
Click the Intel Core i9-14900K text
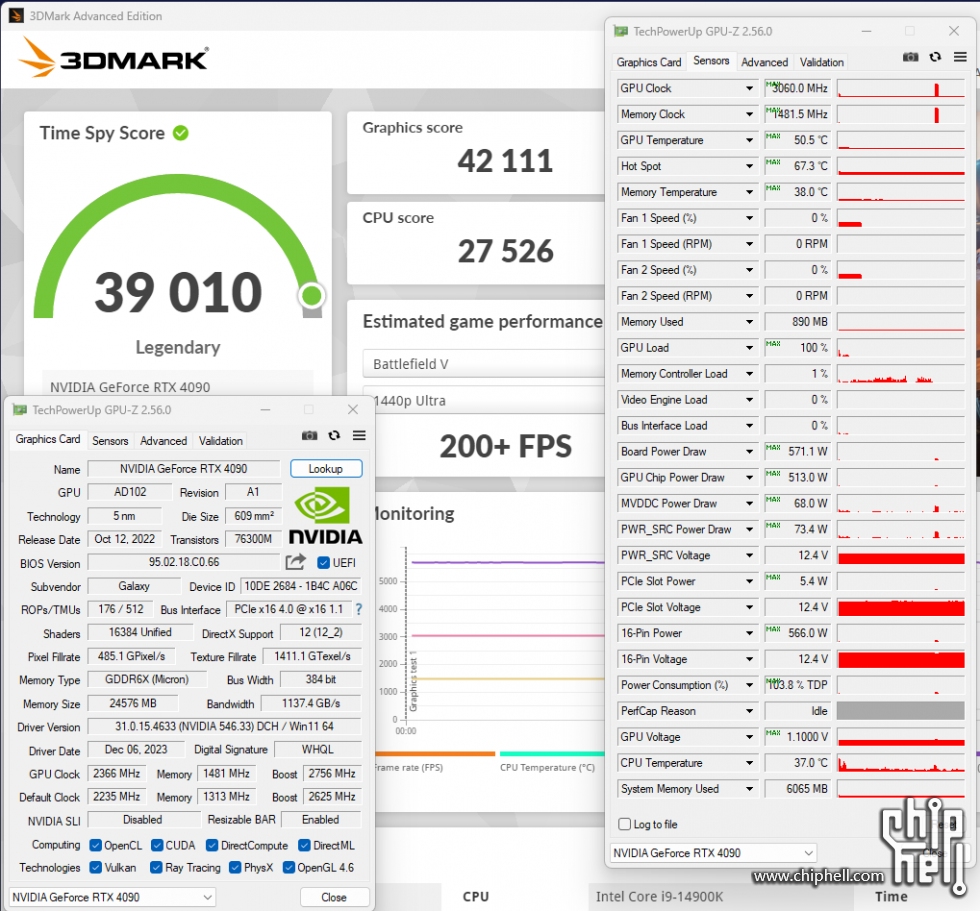pyautogui.click(x=659, y=897)
